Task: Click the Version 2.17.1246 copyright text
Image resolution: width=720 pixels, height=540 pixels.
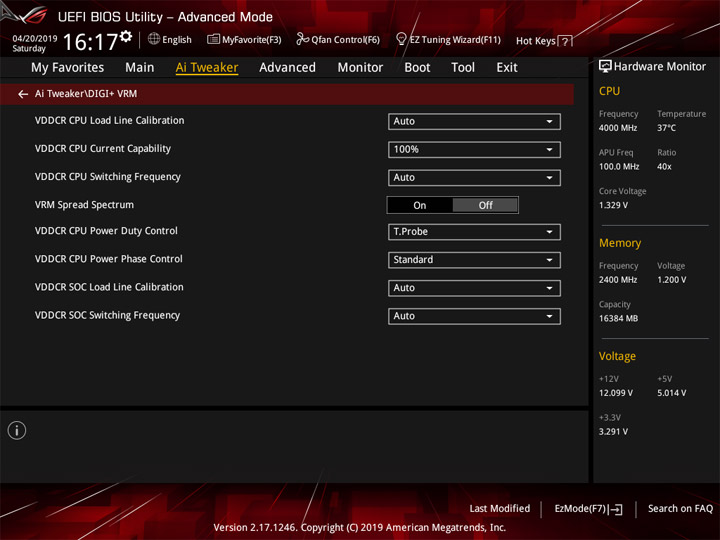Action: pos(360,528)
